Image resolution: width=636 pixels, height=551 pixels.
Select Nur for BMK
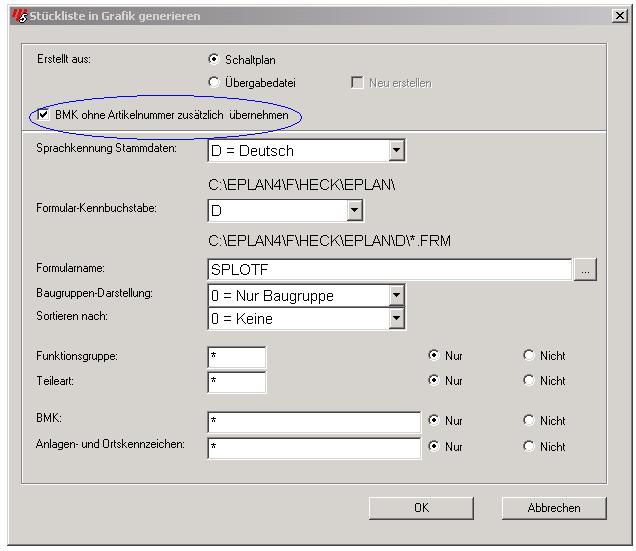click(434, 420)
